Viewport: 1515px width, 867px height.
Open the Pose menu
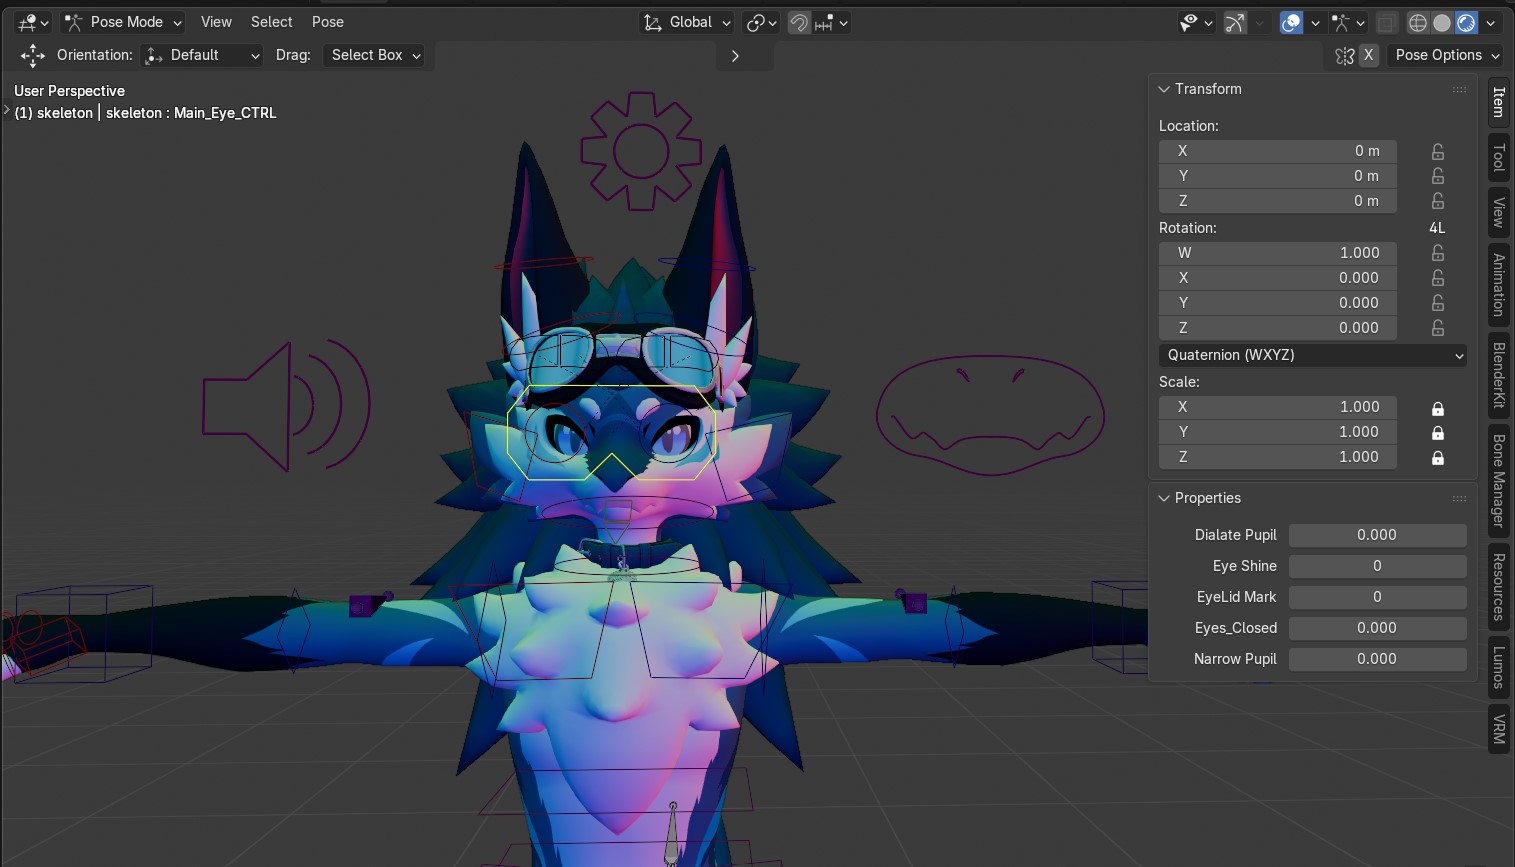(x=327, y=21)
